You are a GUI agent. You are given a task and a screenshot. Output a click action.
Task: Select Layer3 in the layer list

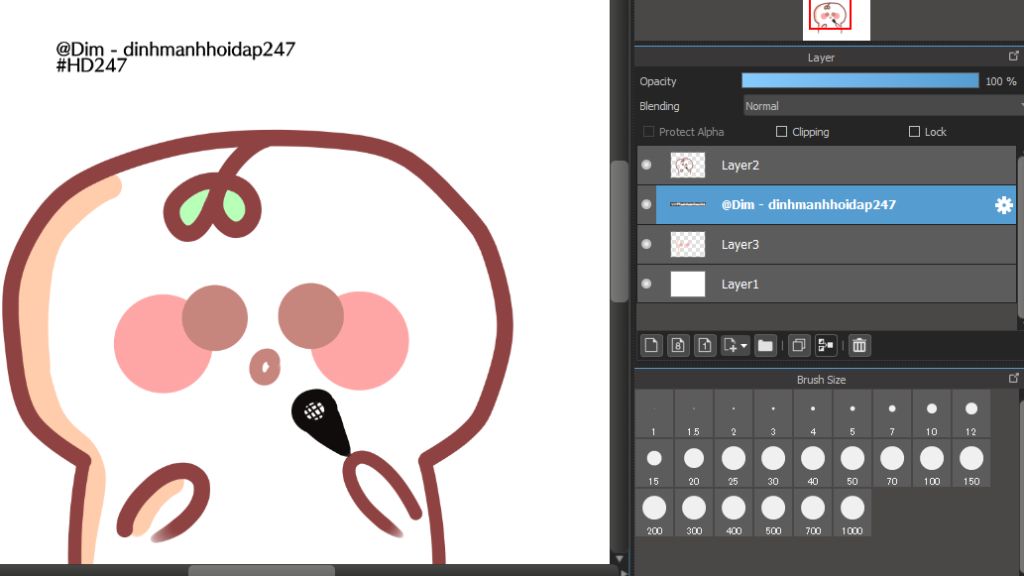tap(827, 244)
